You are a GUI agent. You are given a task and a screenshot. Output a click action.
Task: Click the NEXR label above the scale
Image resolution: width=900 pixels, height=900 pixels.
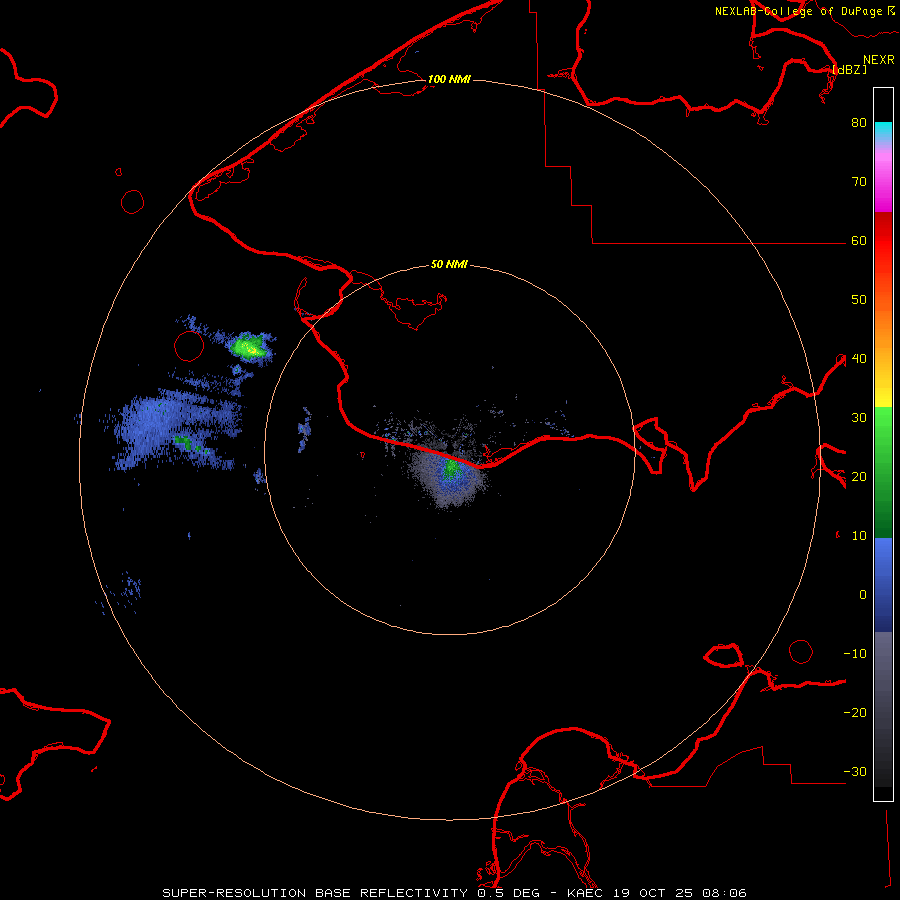(x=879, y=60)
